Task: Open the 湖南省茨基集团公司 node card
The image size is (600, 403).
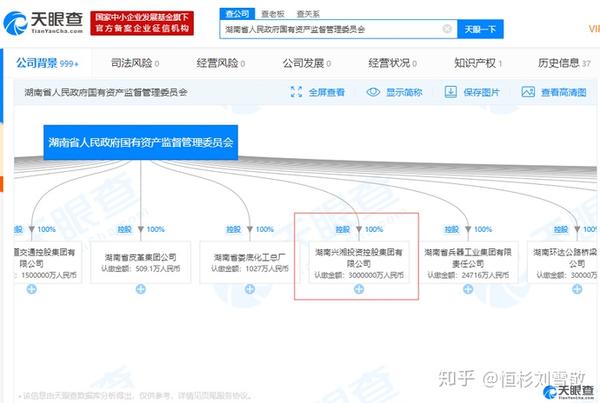Action: click(x=141, y=262)
